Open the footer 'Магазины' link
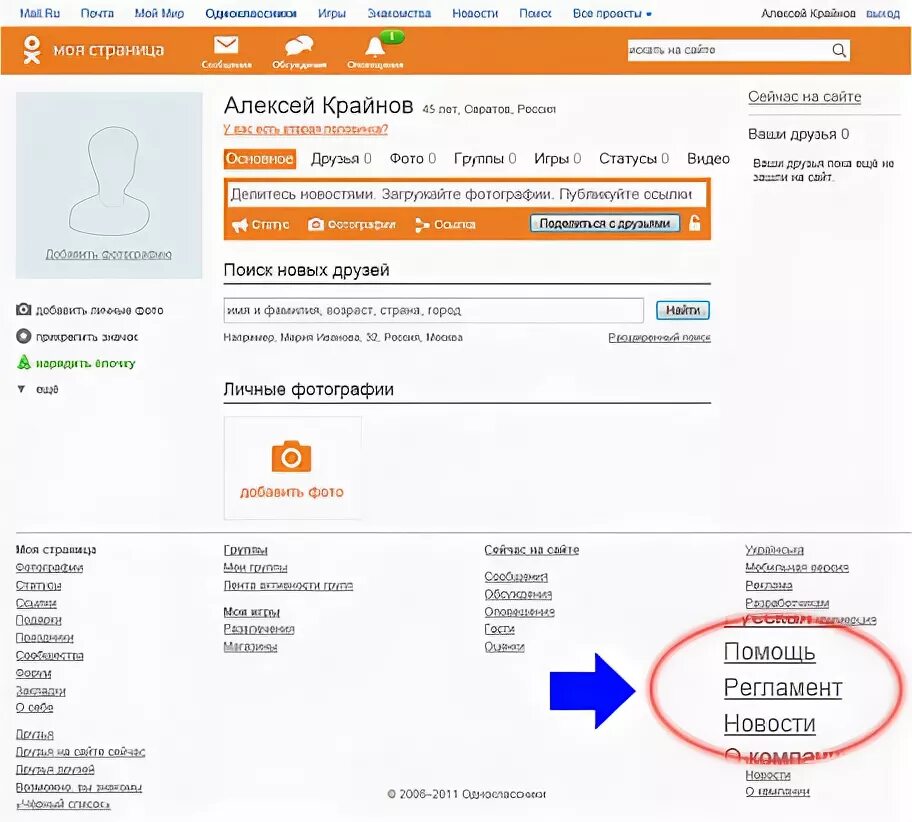912x822 pixels. click(x=250, y=646)
